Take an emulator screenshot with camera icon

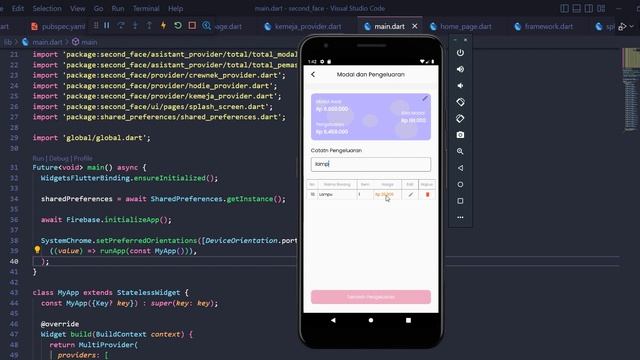pyautogui.click(x=460, y=135)
